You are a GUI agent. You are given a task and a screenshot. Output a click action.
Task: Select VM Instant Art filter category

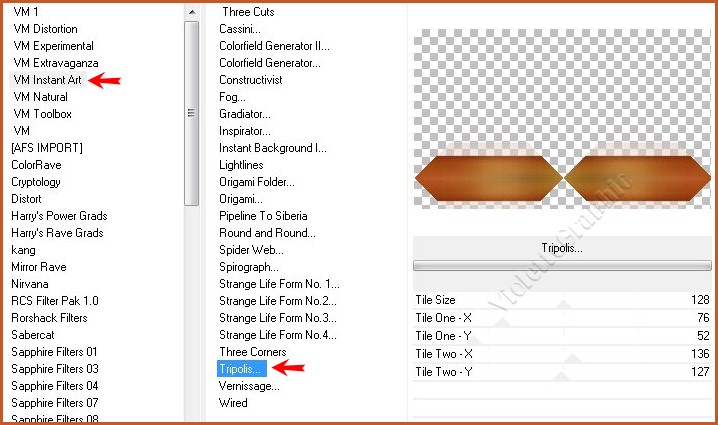coord(47,80)
